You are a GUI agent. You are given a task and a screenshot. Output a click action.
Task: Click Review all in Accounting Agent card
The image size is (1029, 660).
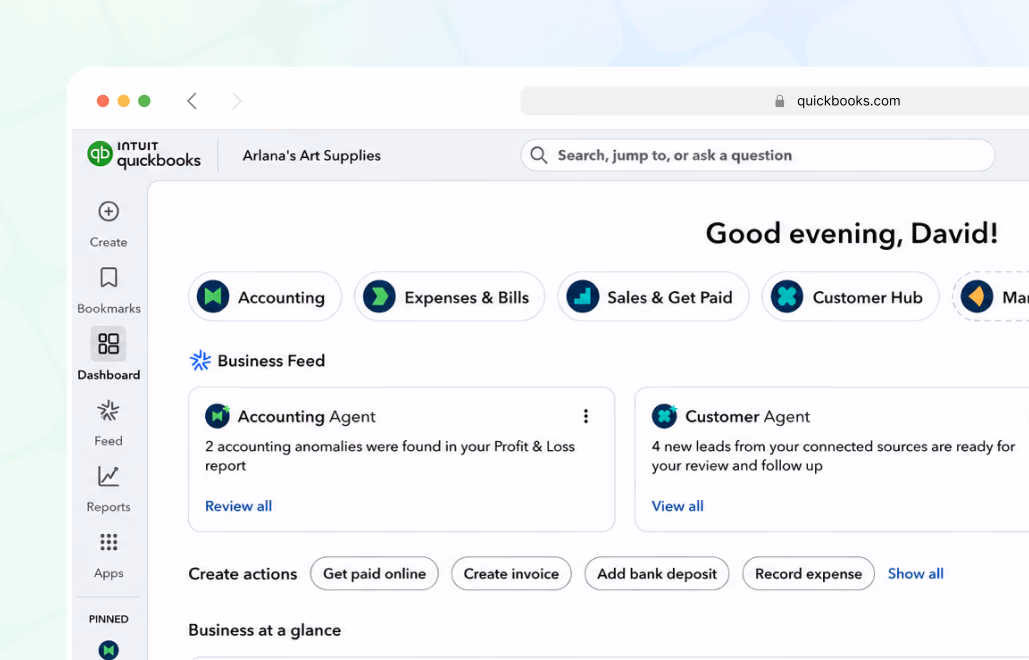pos(238,506)
